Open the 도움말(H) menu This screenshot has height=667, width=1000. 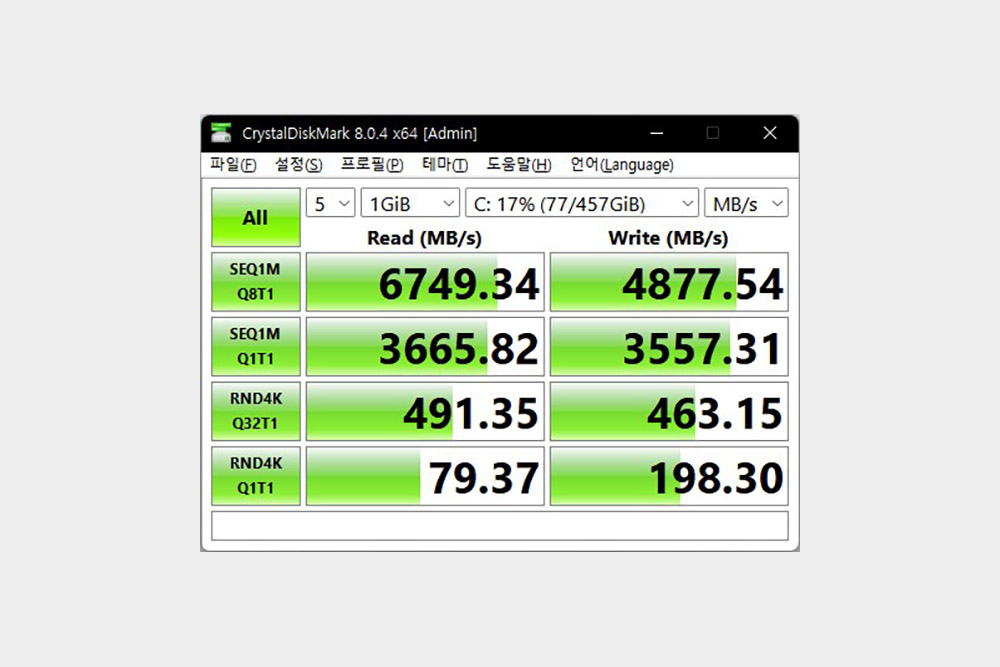[x=518, y=165]
